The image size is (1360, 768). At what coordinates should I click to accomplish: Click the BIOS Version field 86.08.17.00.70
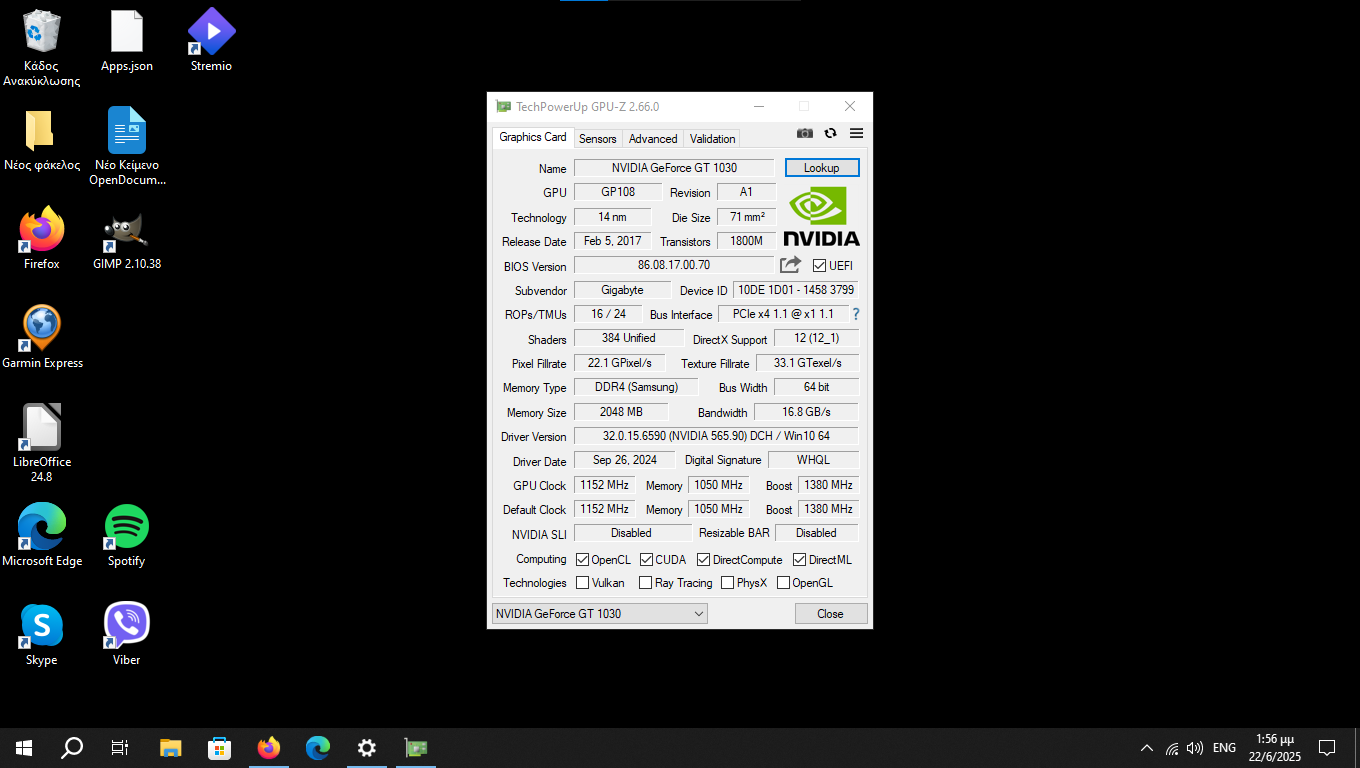[x=674, y=265]
